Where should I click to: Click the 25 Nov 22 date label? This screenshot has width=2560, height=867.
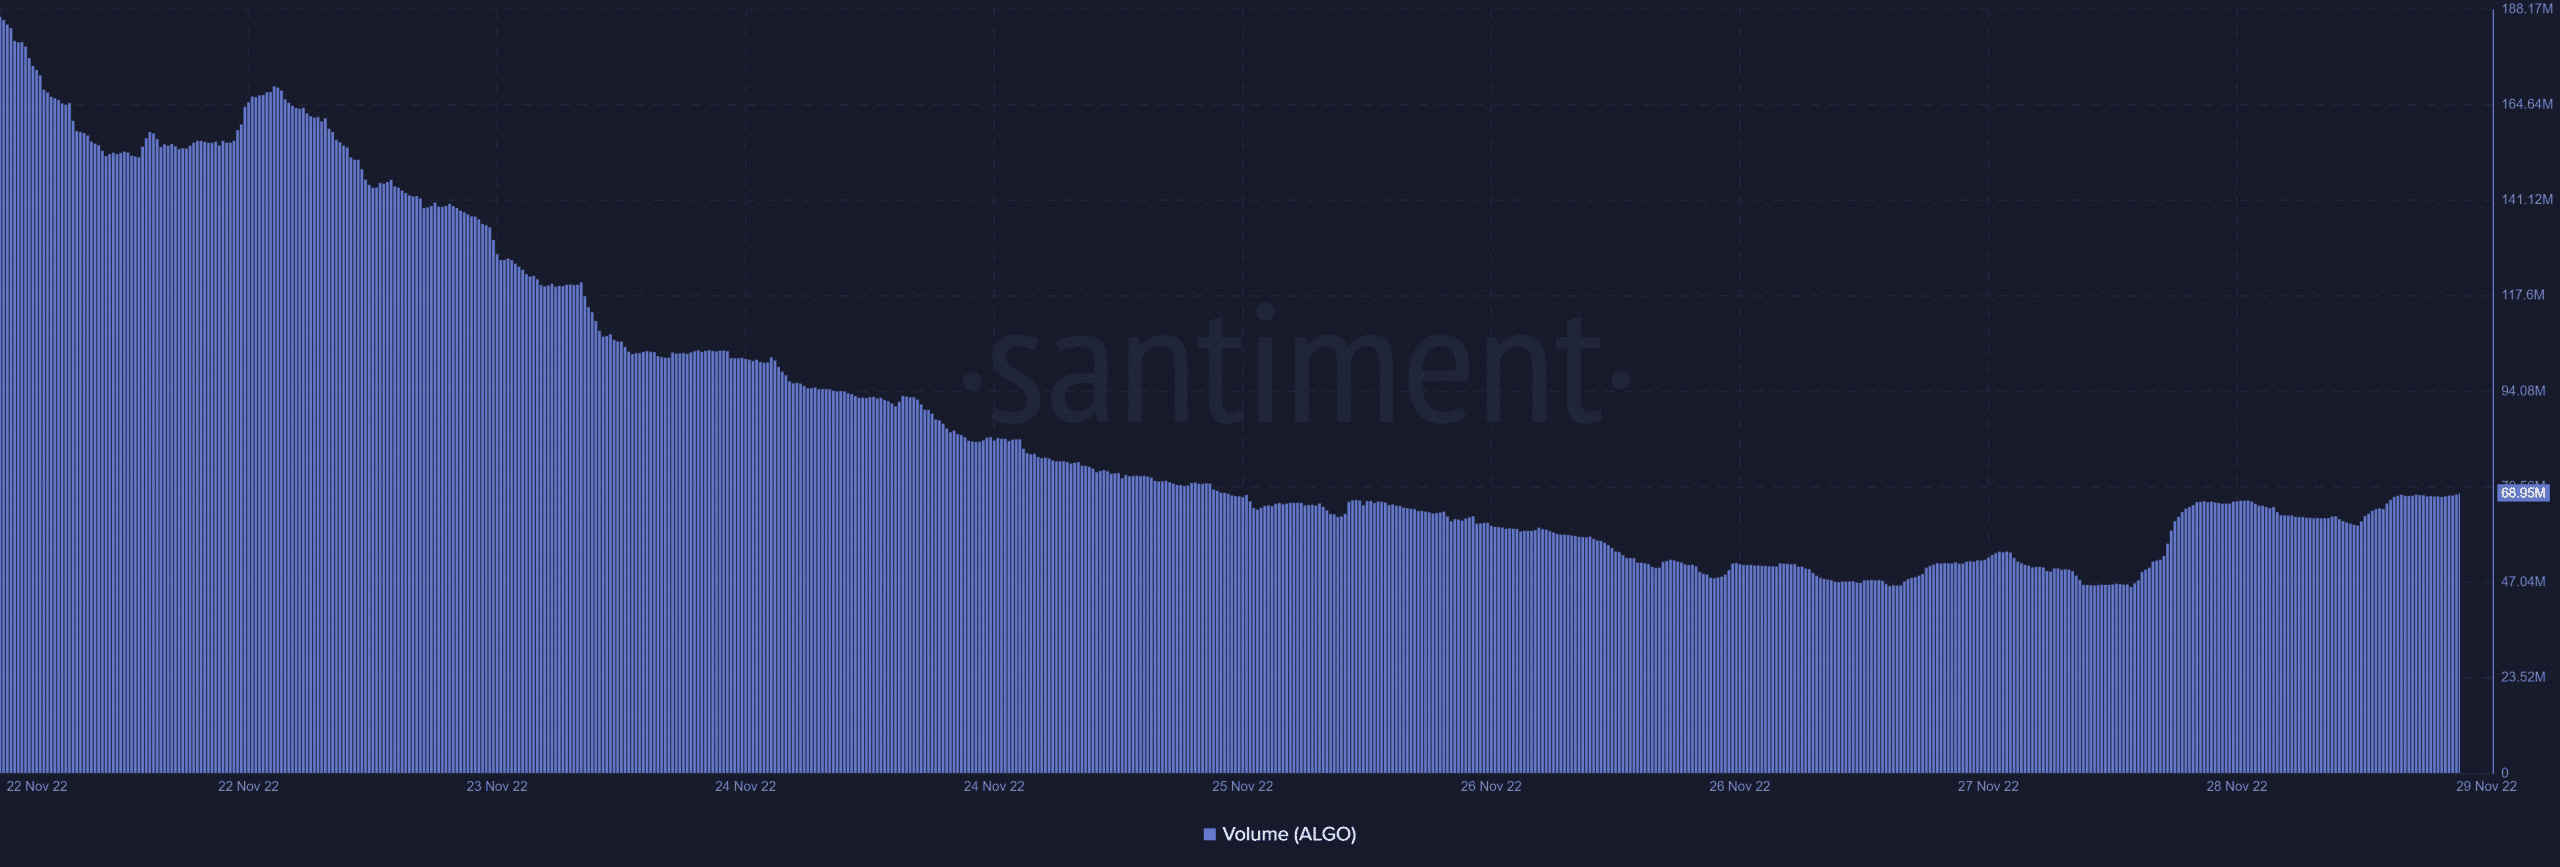pos(1243,786)
